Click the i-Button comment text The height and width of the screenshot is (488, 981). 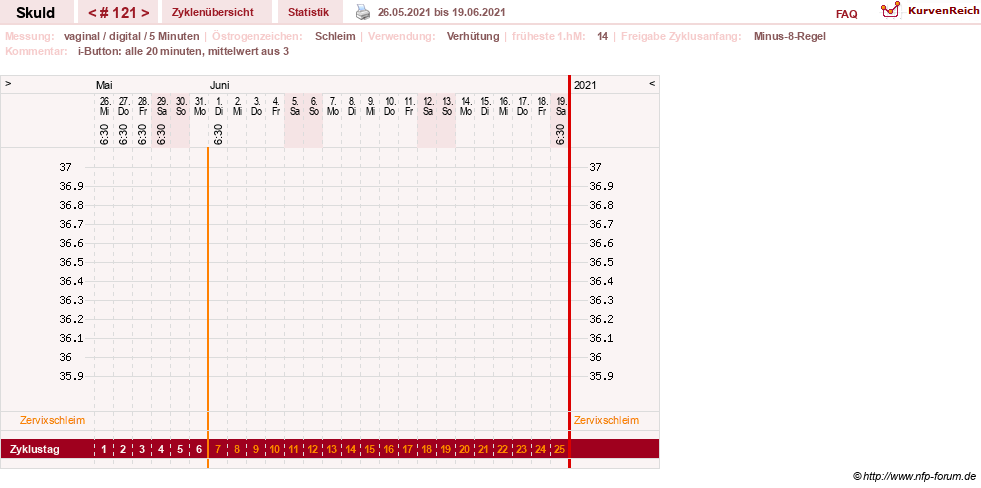(183, 51)
